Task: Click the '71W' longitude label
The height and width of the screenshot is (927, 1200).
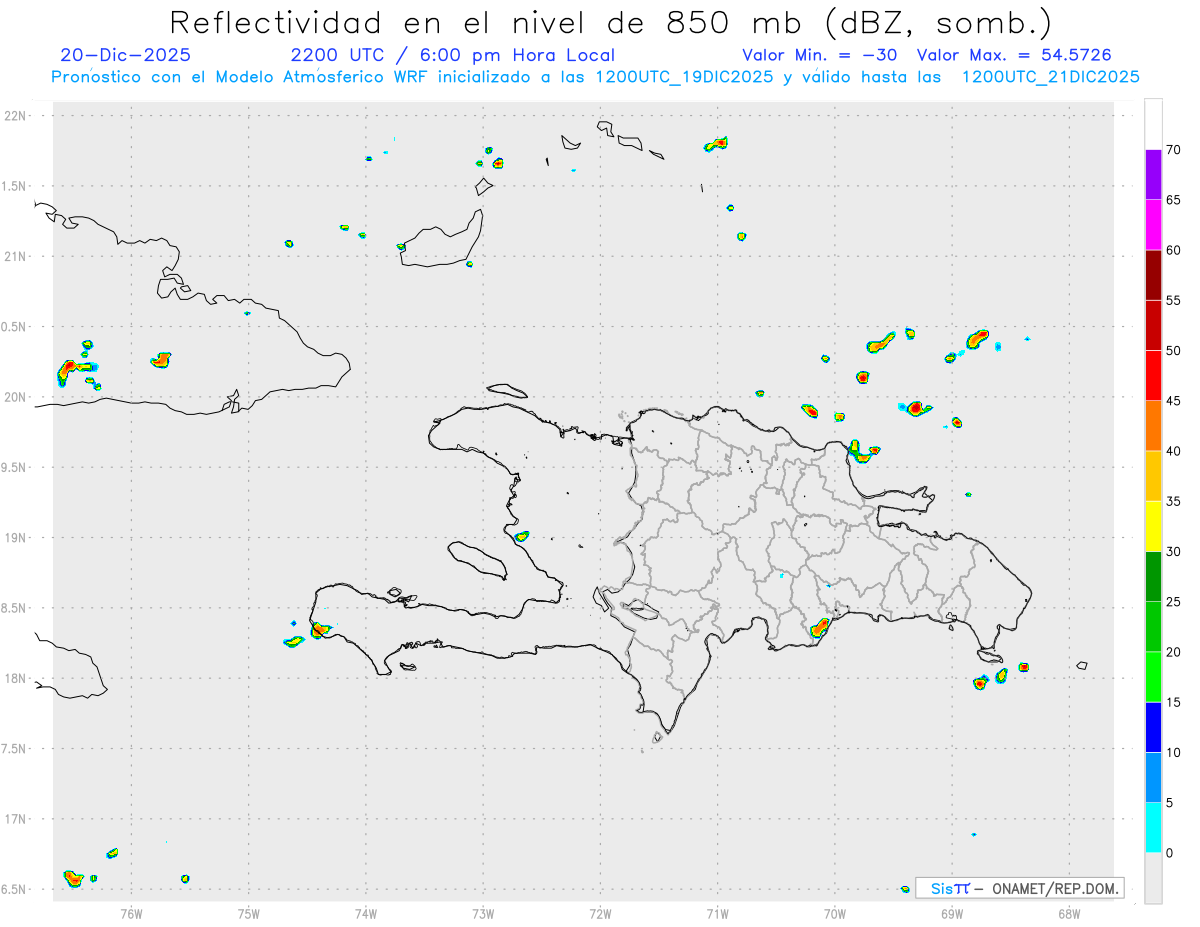Action: coord(717,913)
